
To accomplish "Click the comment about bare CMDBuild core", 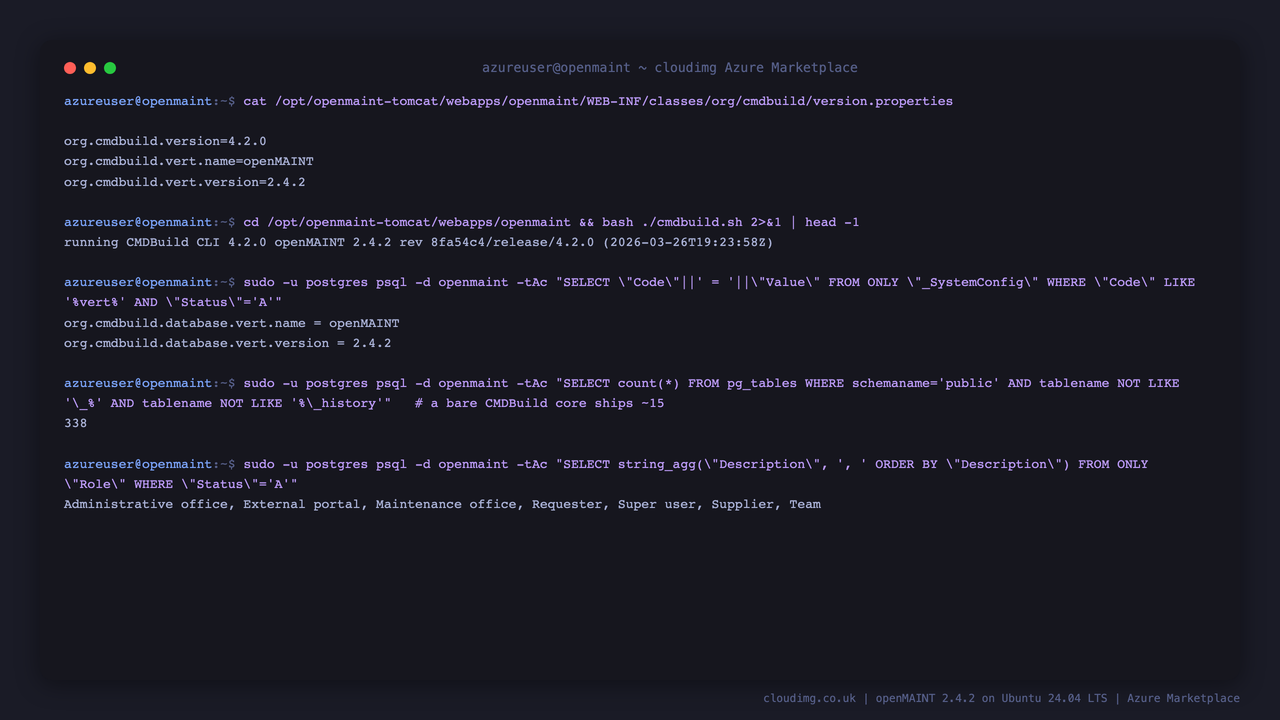I will (x=540, y=403).
